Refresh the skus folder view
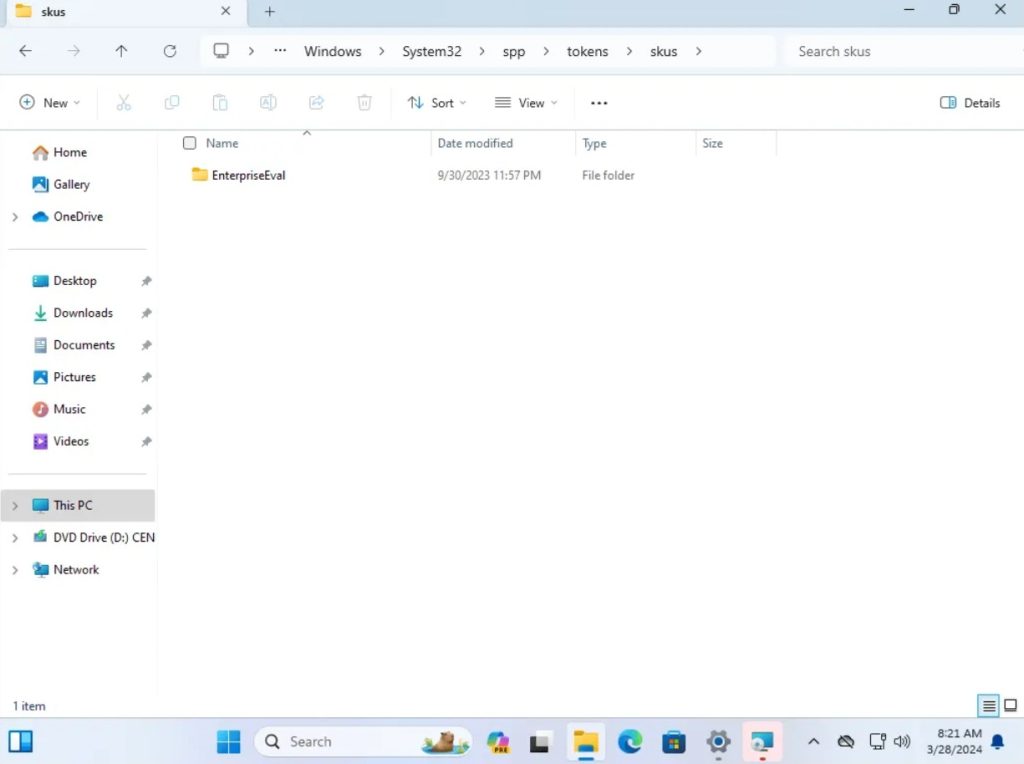 [170, 51]
